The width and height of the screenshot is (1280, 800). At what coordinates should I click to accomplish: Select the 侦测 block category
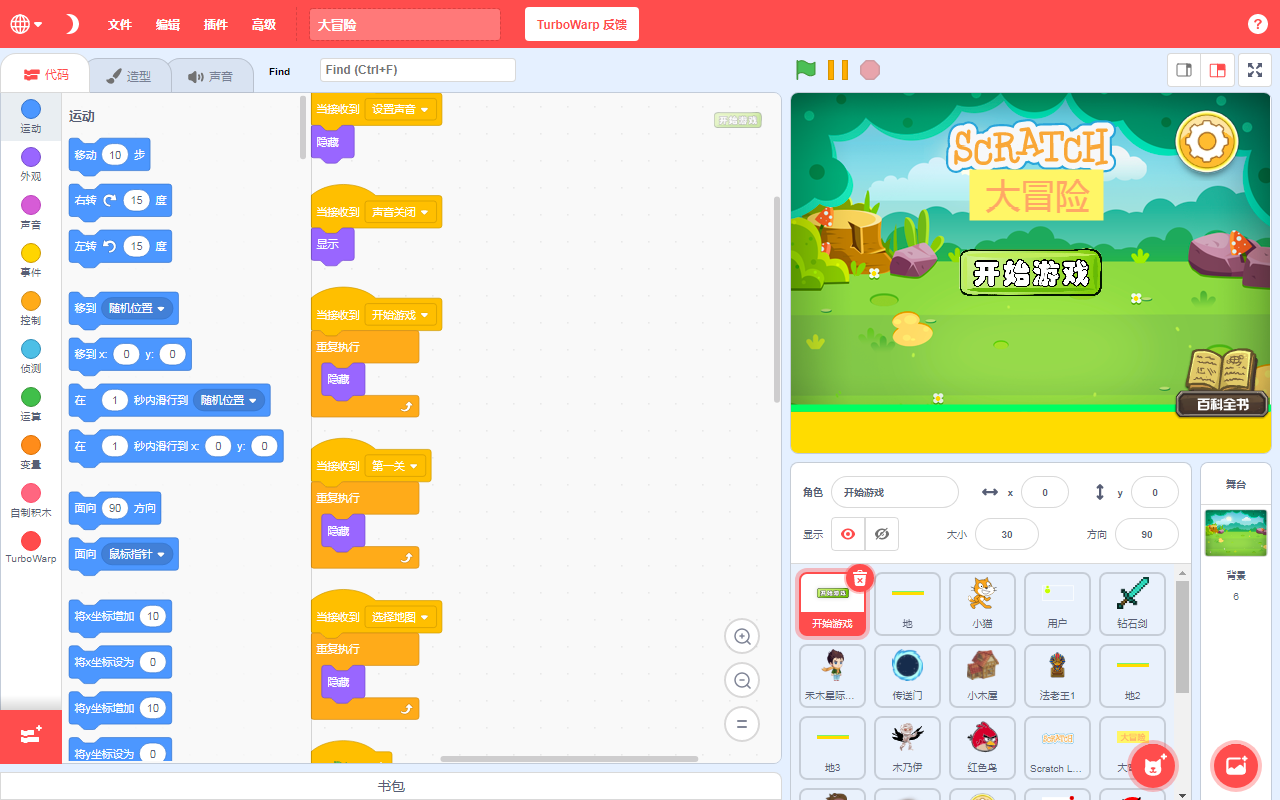[x=31, y=356]
